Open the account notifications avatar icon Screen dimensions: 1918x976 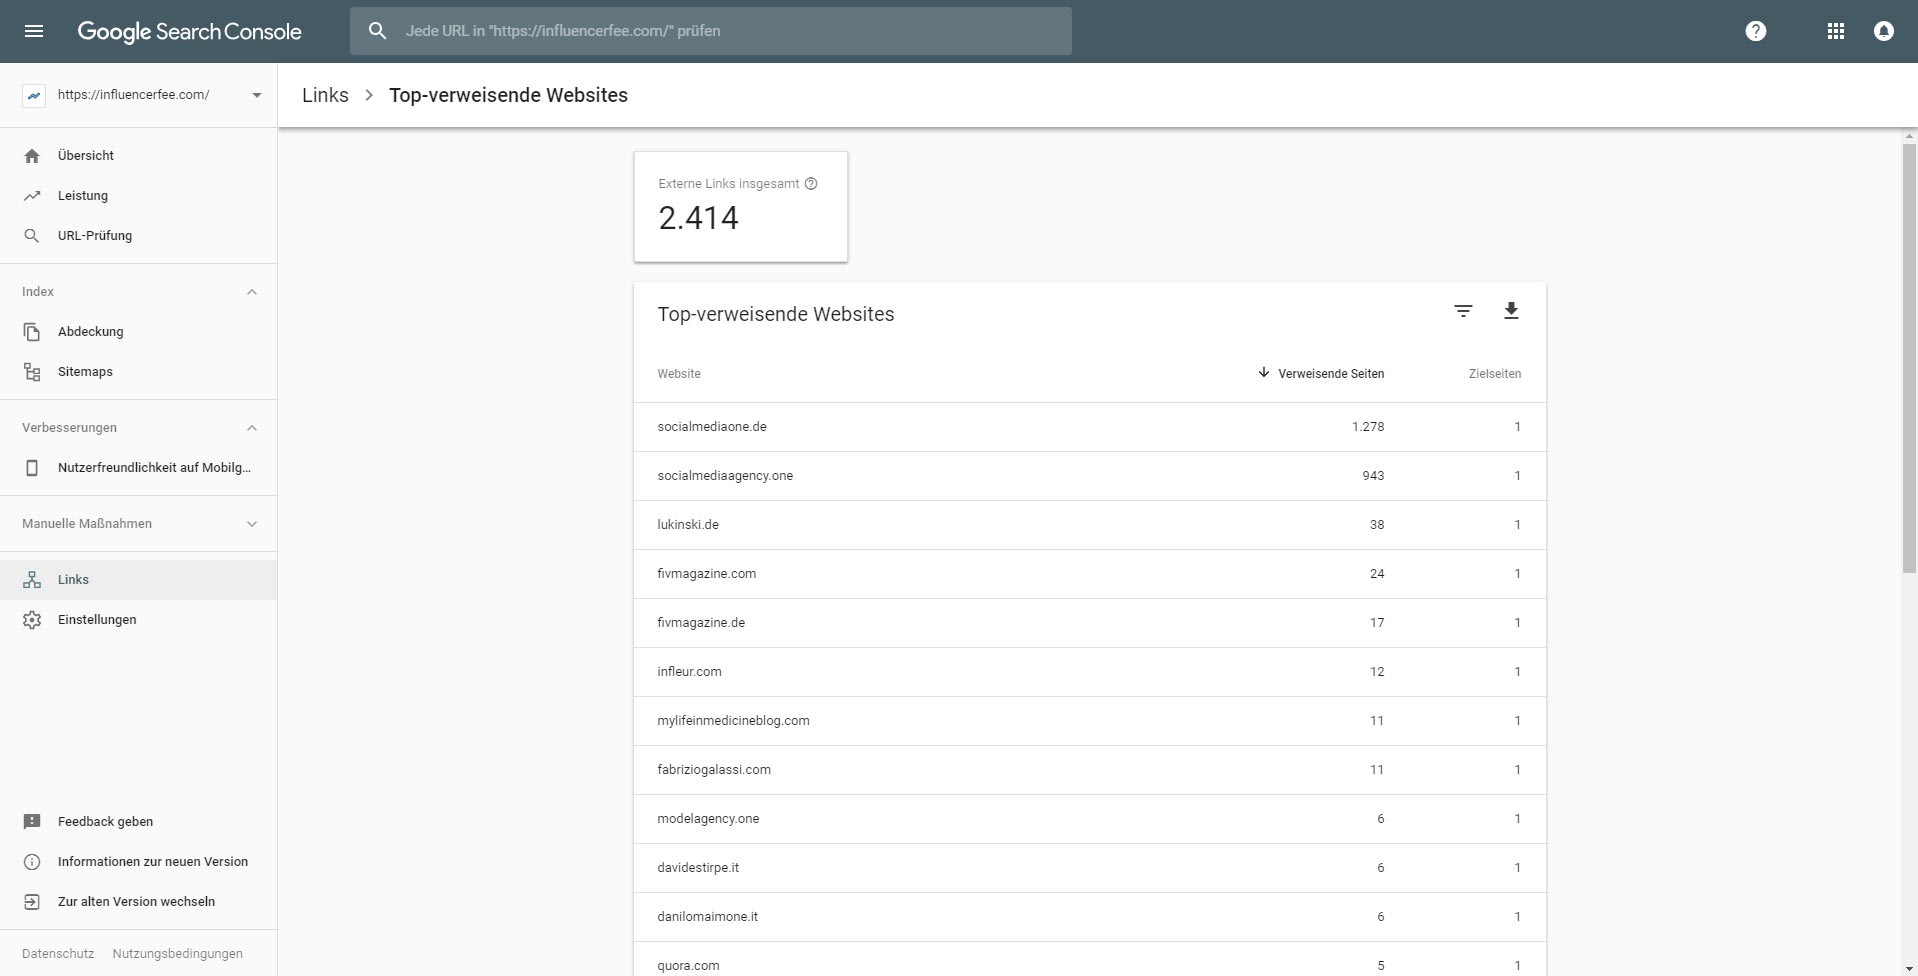coord(1883,31)
